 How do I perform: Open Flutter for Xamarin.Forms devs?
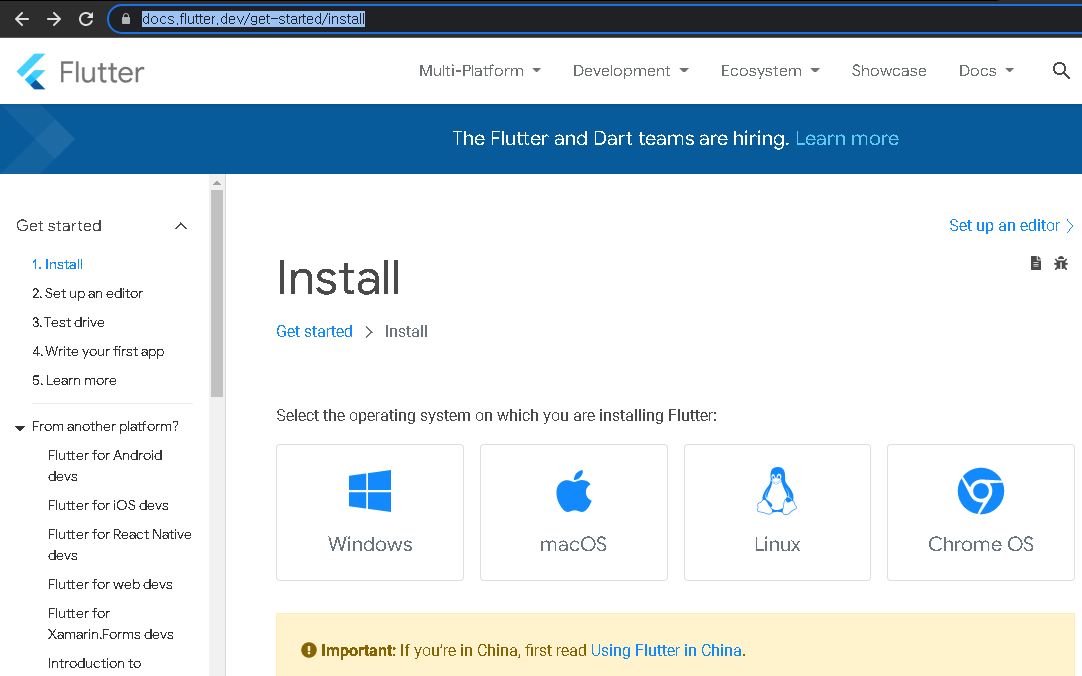(x=110, y=624)
